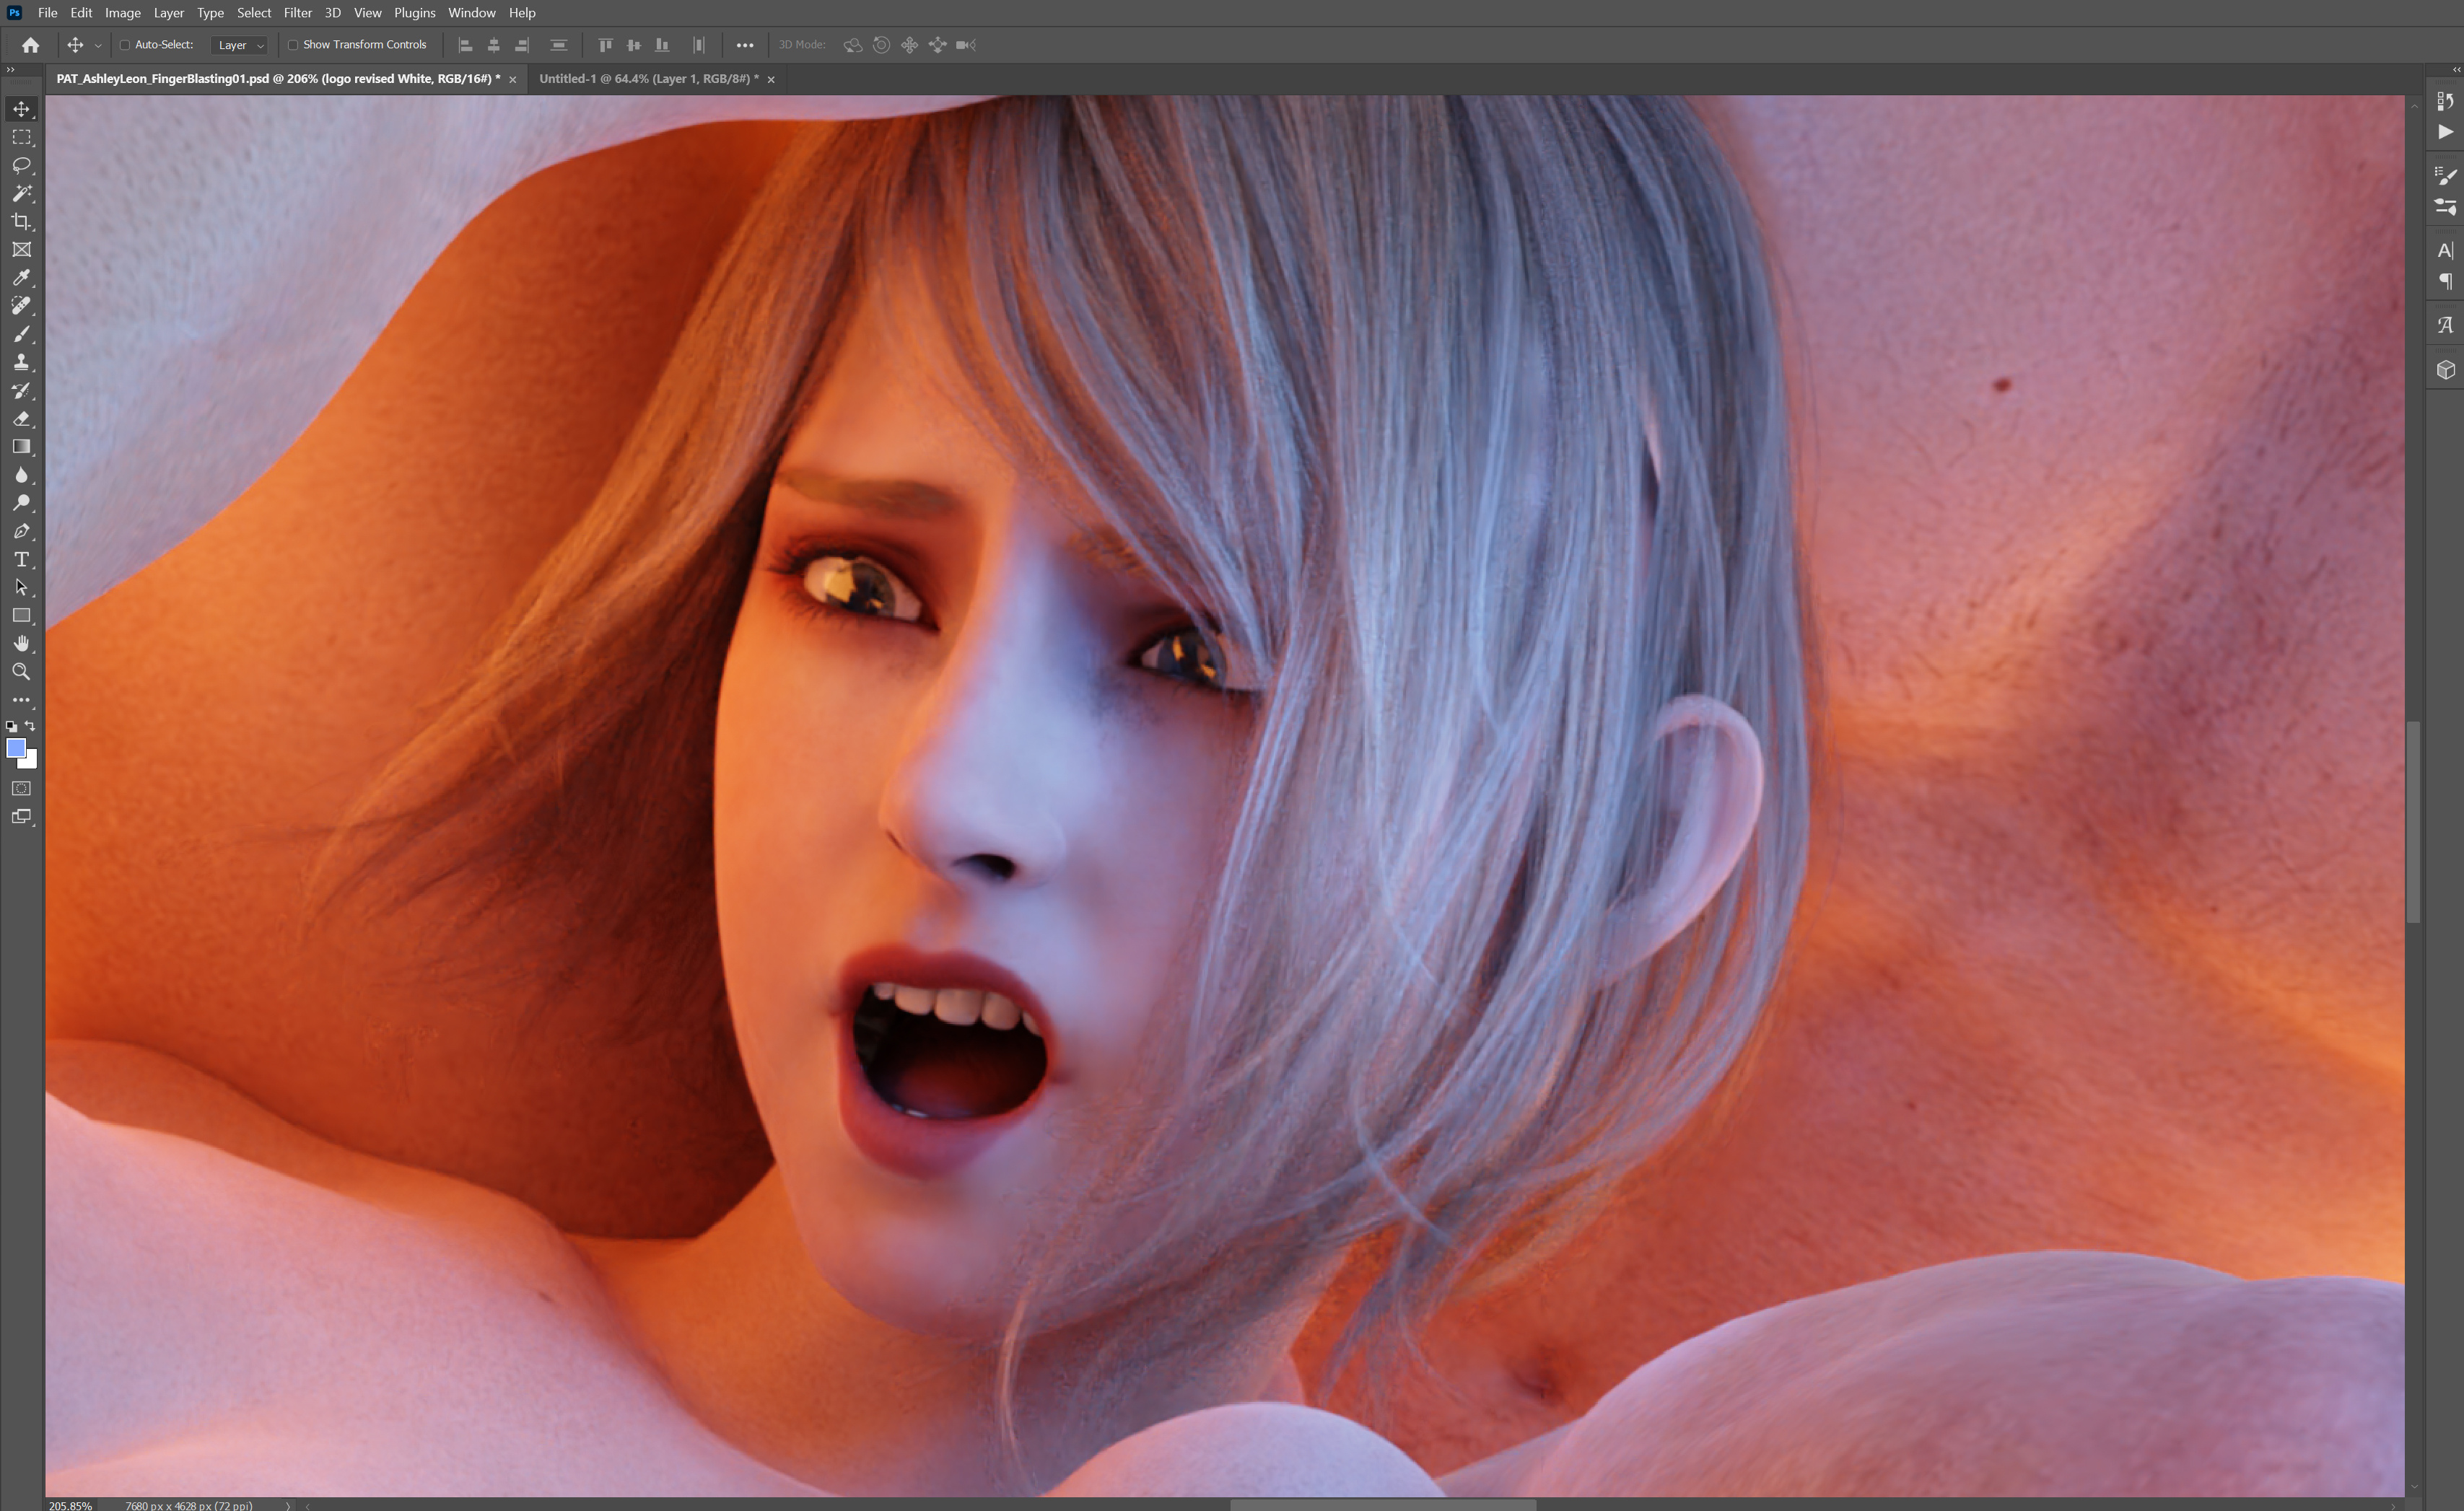Pick the Magic Wand tool

point(21,193)
